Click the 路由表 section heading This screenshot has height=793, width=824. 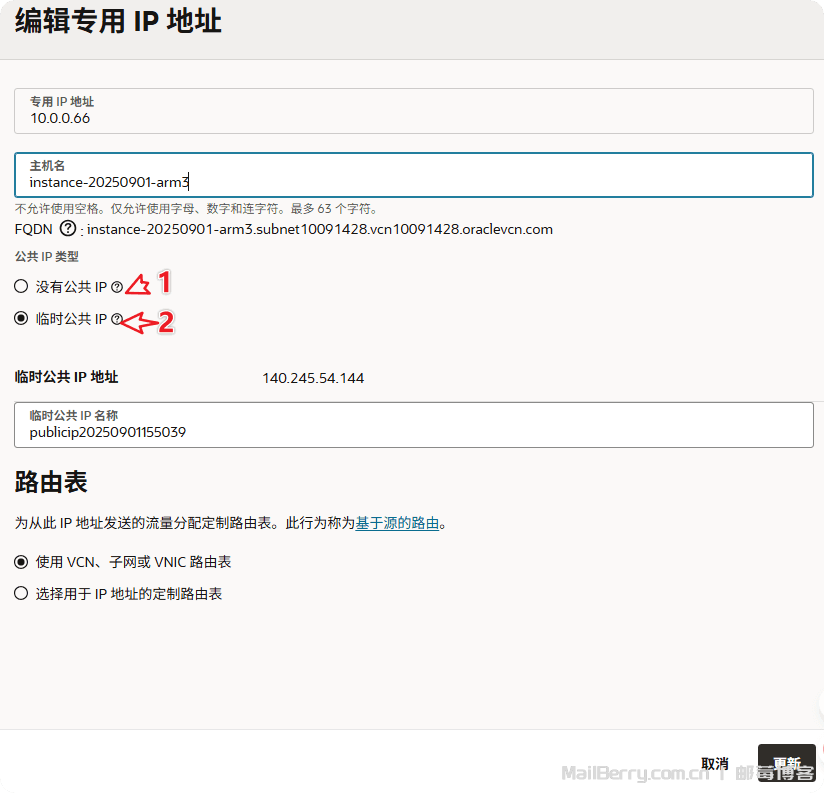(x=51, y=483)
